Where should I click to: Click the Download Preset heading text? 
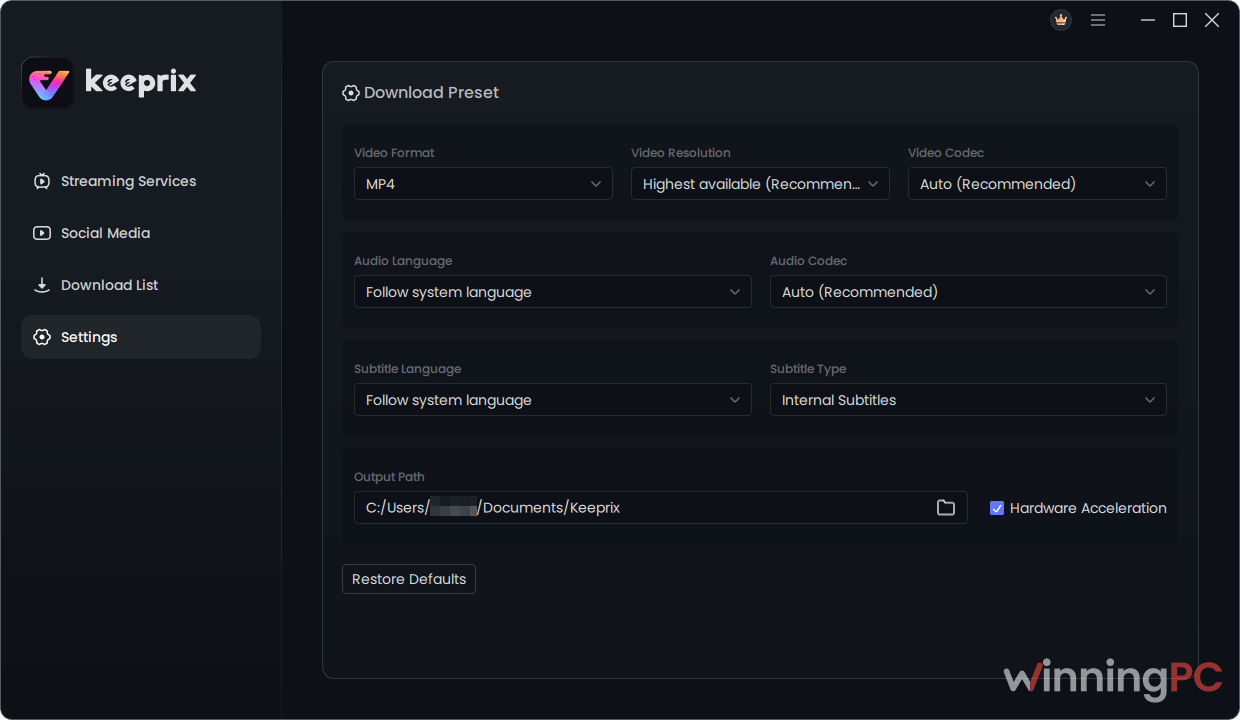pos(431,93)
